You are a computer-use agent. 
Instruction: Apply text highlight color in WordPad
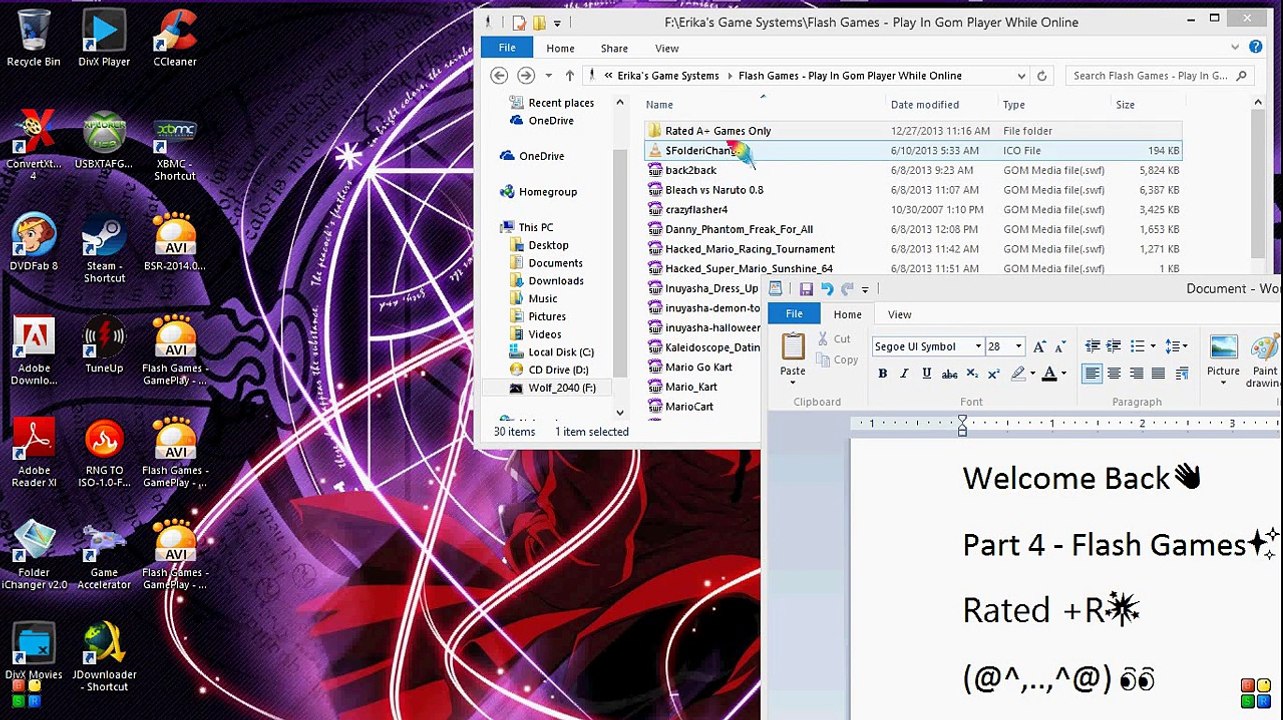pos(1018,374)
